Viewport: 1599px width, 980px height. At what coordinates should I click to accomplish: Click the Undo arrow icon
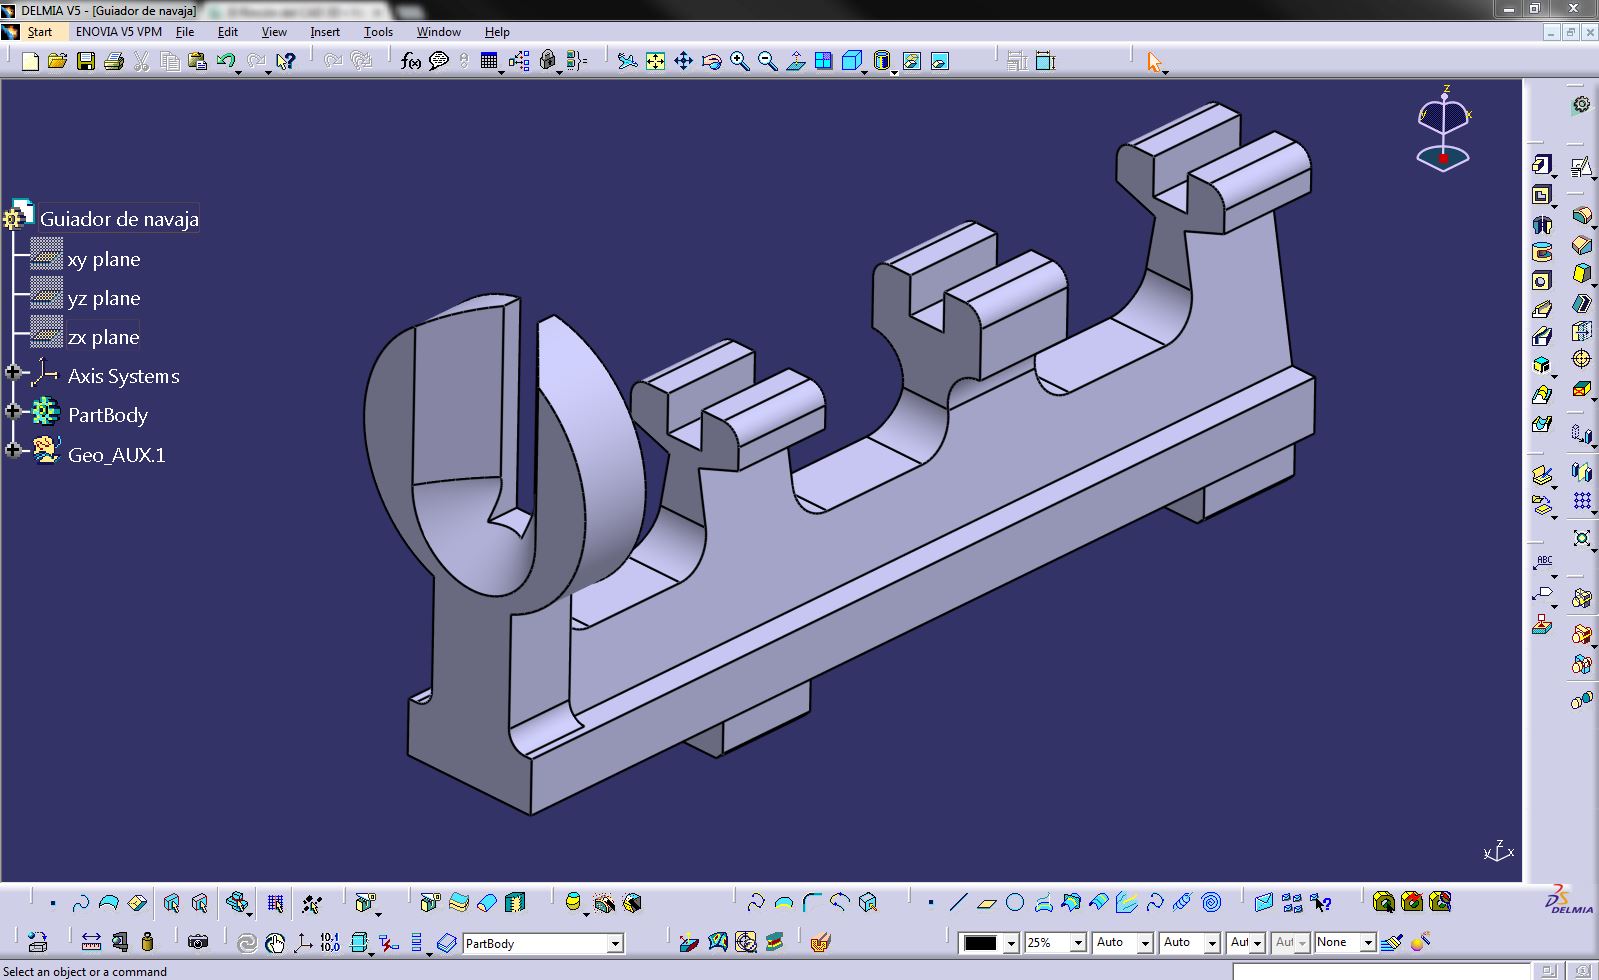coord(225,61)
